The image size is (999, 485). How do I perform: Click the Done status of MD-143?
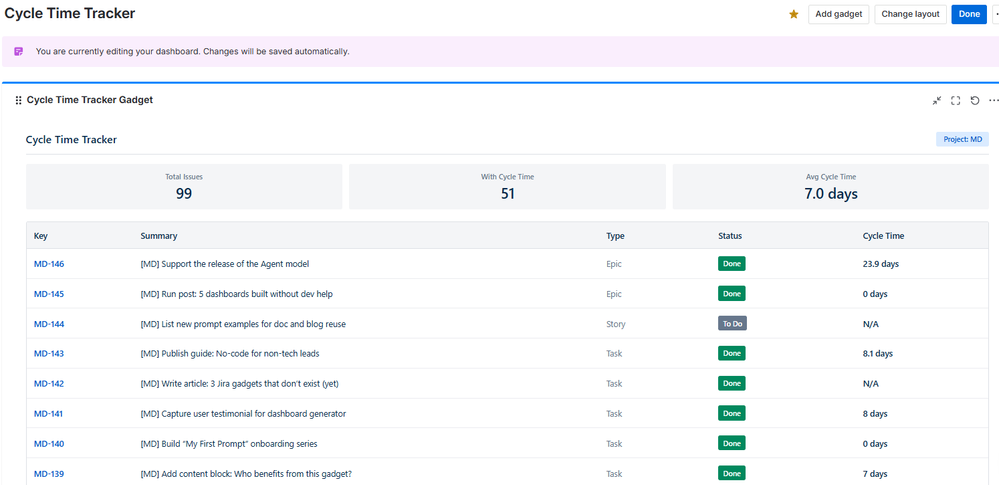tap(731, 353)
